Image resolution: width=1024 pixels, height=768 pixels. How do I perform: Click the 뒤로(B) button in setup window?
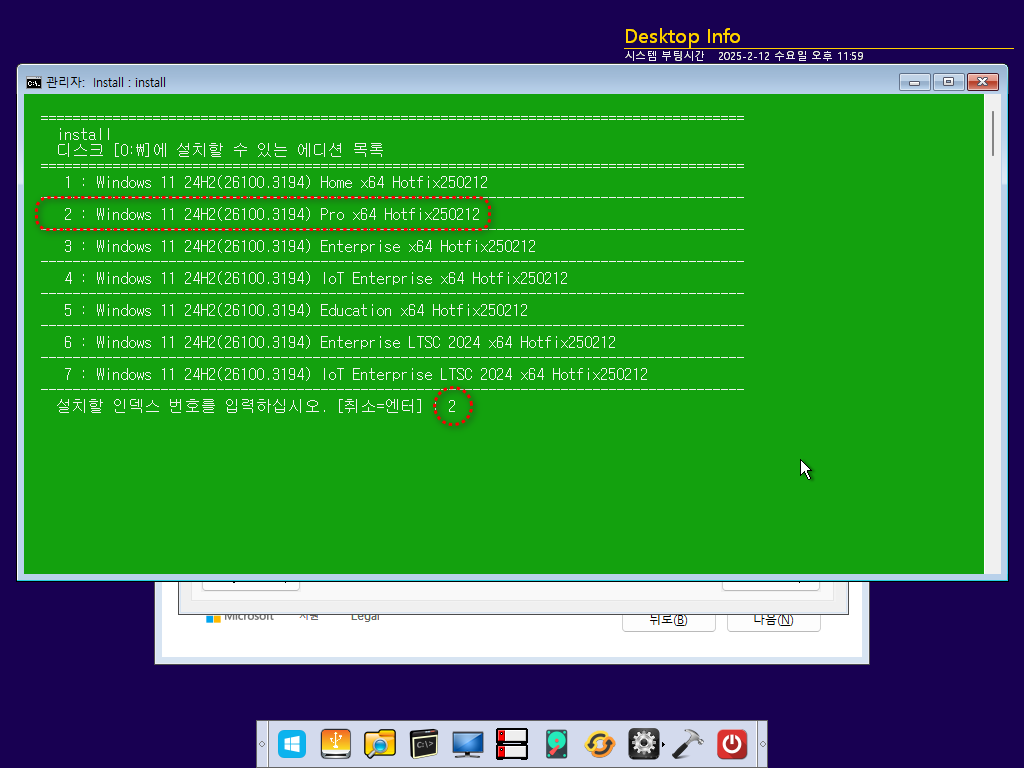click(x=669, y=620)
